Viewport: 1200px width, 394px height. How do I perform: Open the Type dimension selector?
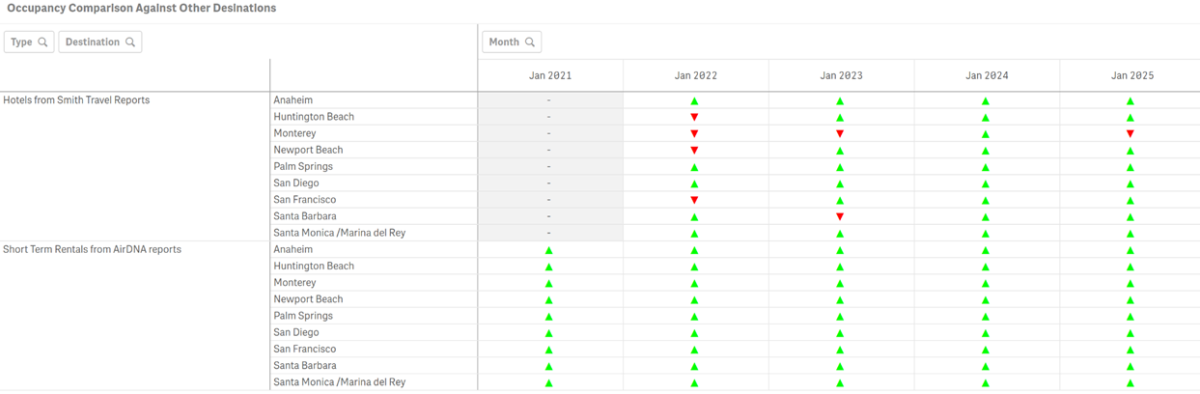coord(30,42)
